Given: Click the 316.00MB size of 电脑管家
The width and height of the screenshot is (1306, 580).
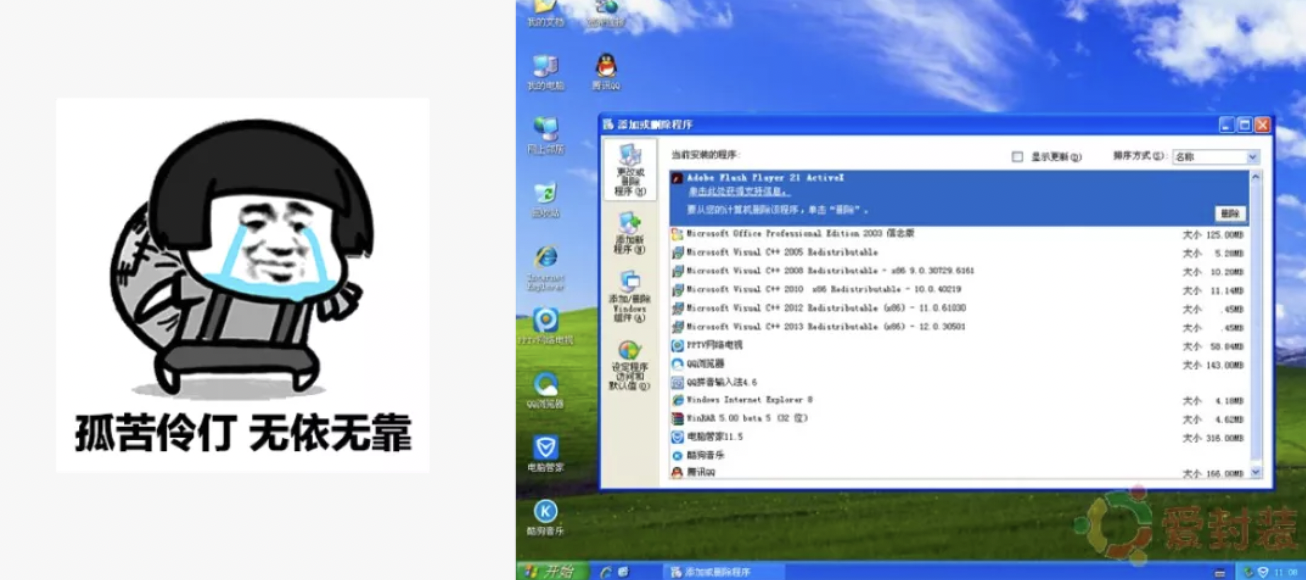Looking at the screenshot, I should pos(1224,437).
